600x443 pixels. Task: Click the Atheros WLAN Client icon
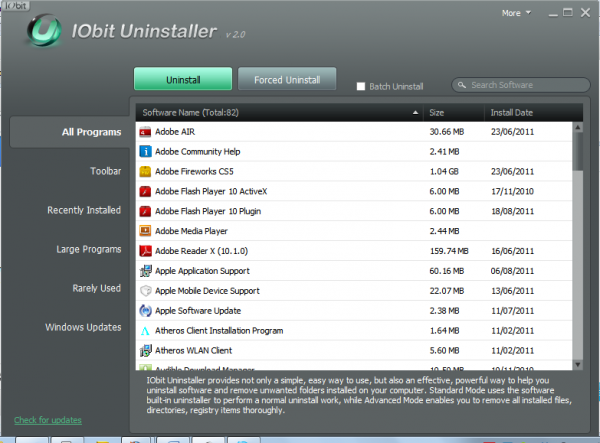click(145, 350)
